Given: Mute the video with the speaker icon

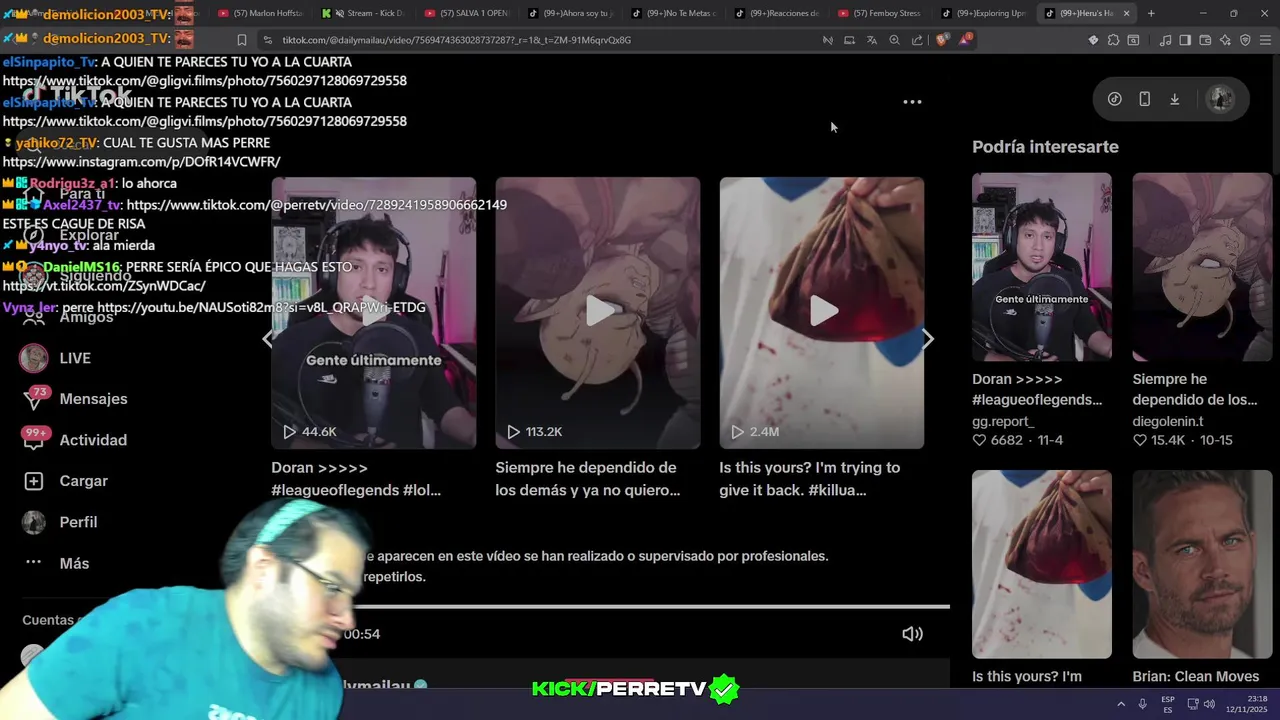Looking at the screenshot, I should (x=912, y=634).
